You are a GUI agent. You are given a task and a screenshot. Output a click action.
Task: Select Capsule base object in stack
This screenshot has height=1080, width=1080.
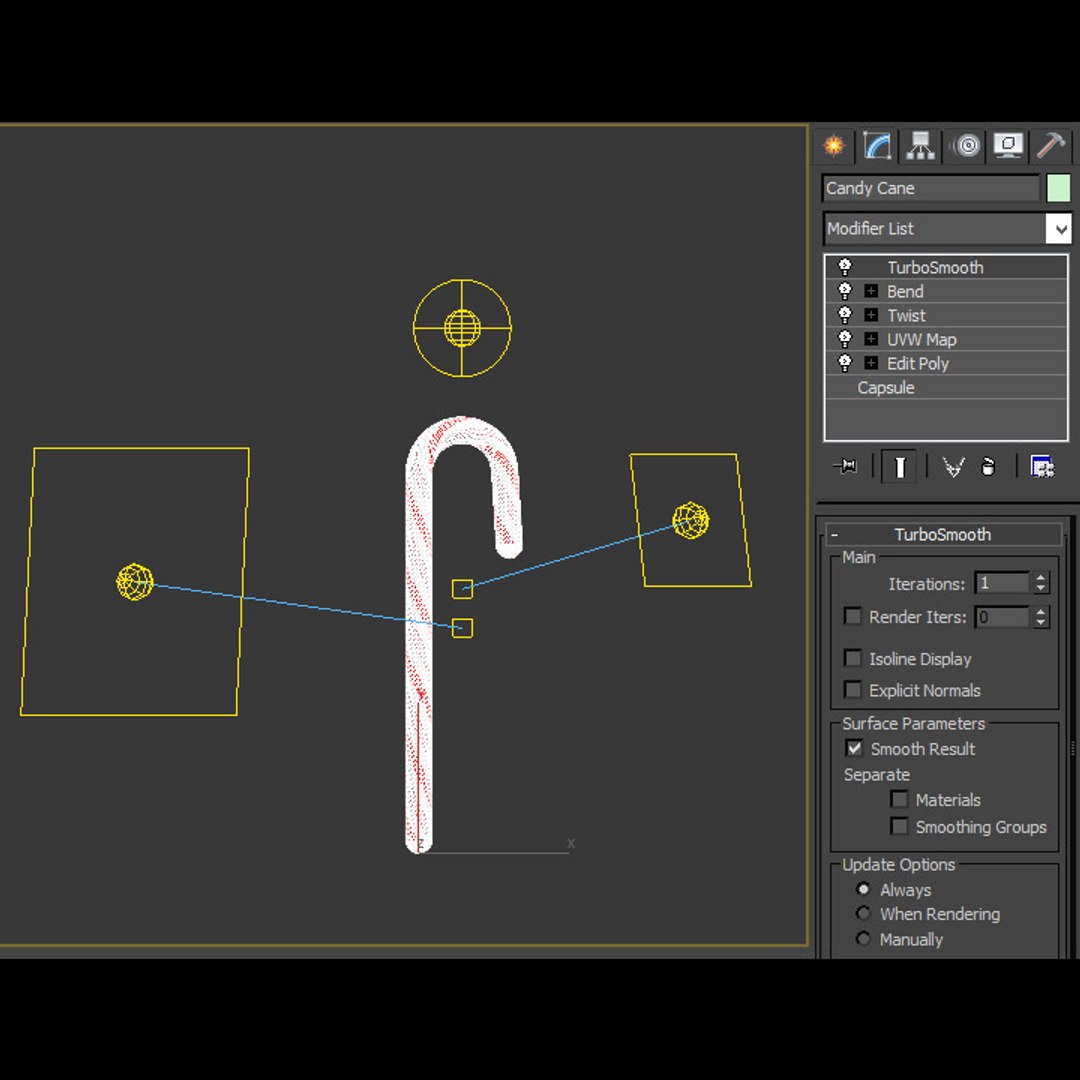(886, 388)
